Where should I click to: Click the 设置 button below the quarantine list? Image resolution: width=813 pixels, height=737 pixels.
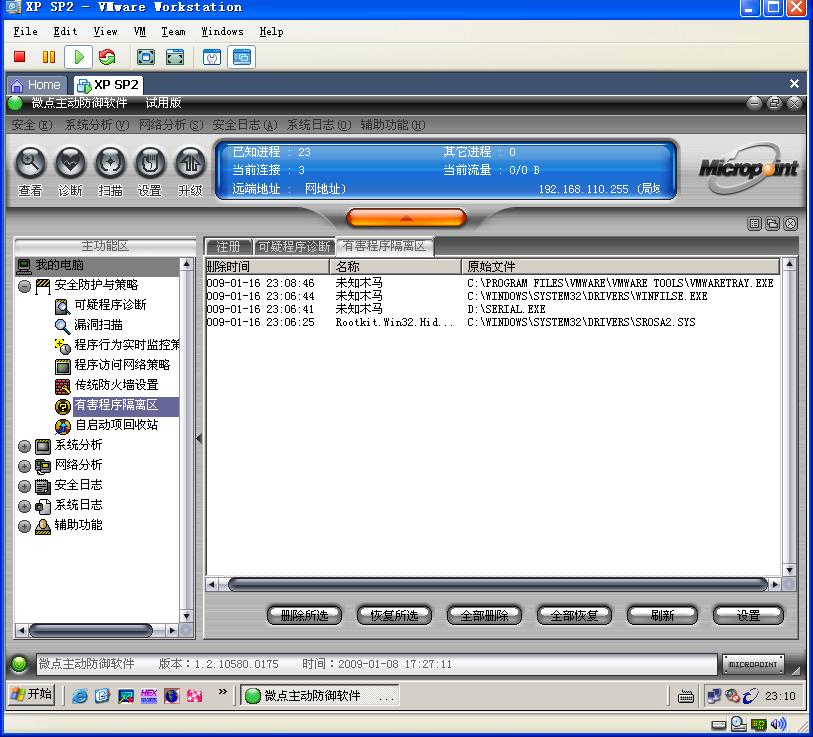(x=748, y=616)
